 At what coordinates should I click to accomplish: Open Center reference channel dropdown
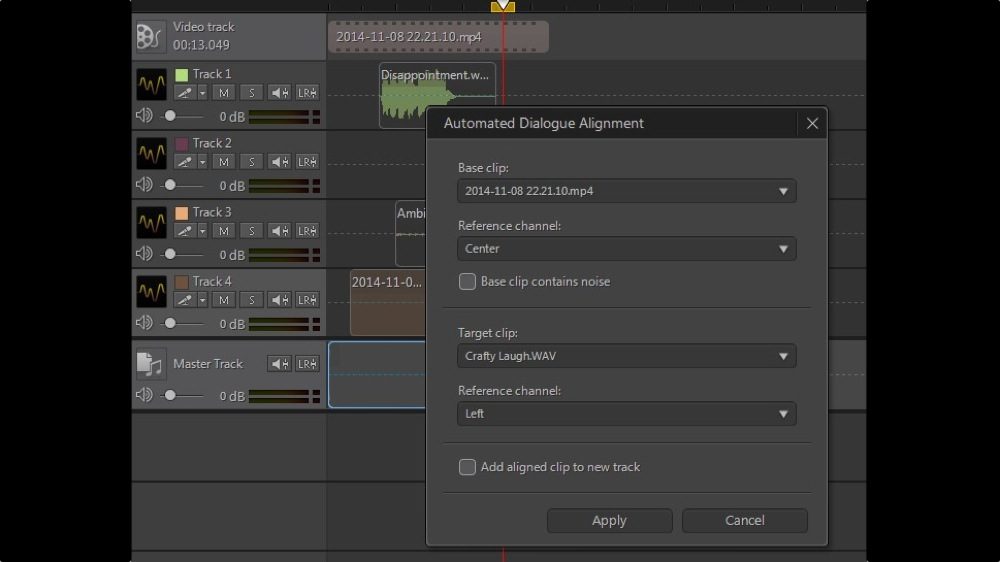[x=626, y=249]
